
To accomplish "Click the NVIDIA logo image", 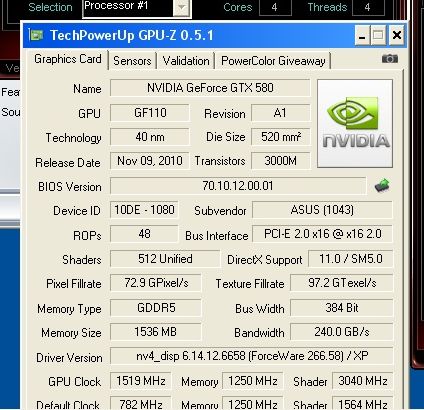I will coord(355,123).
